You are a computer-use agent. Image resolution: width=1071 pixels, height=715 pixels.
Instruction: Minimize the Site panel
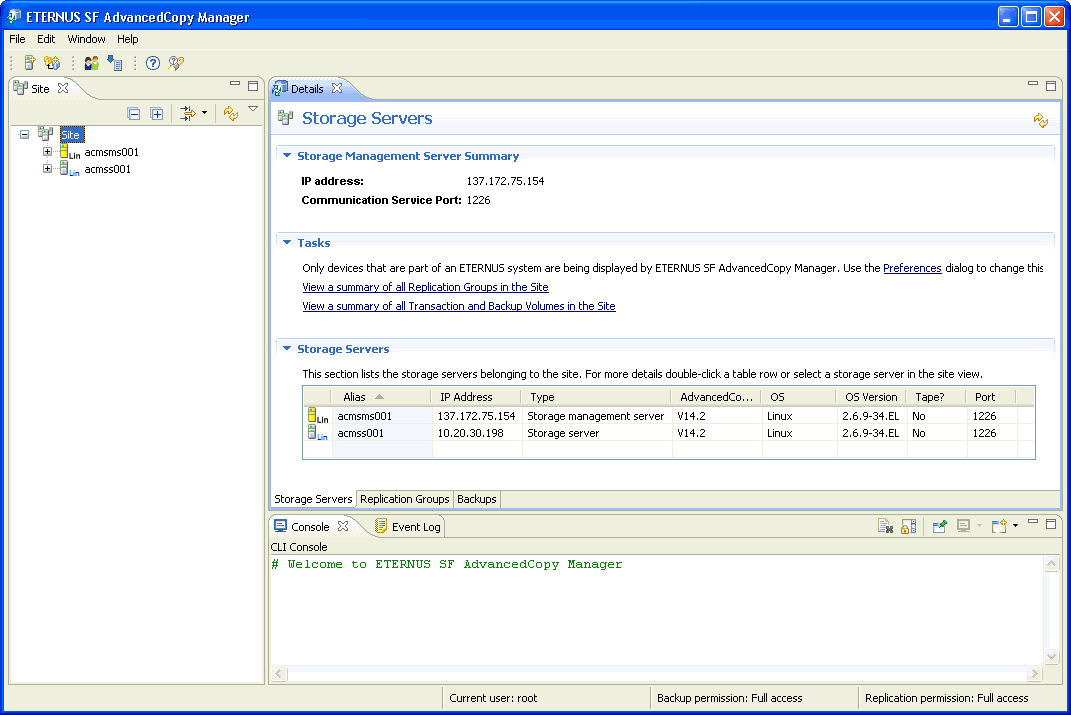click(235, 84)
